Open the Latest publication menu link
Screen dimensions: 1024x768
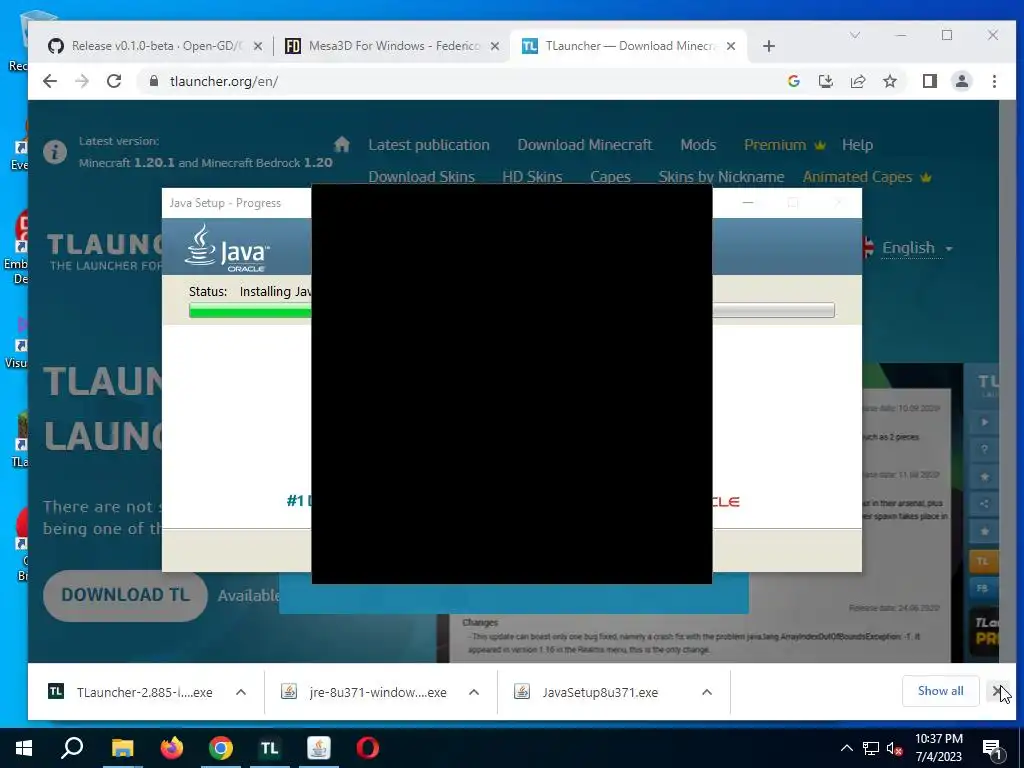(x=428, y=145)
